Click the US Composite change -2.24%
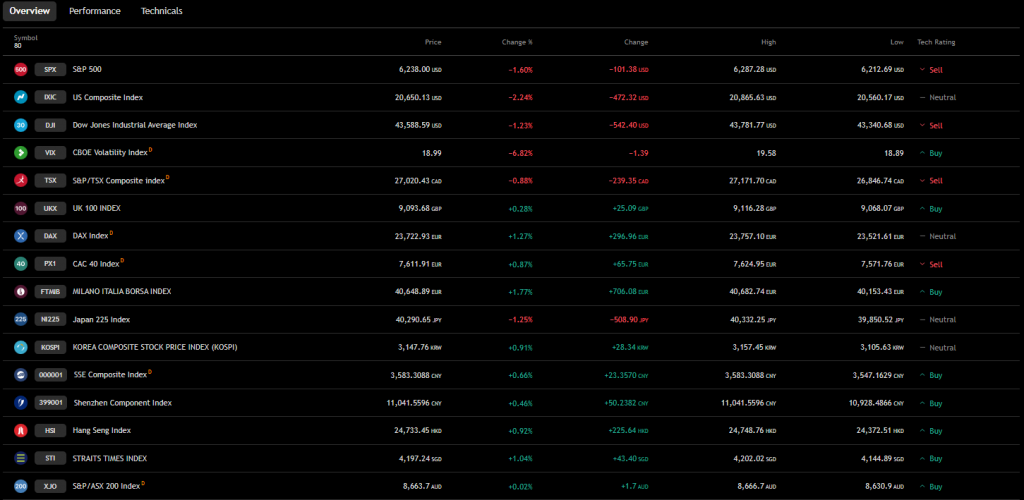 click(520, 97)
